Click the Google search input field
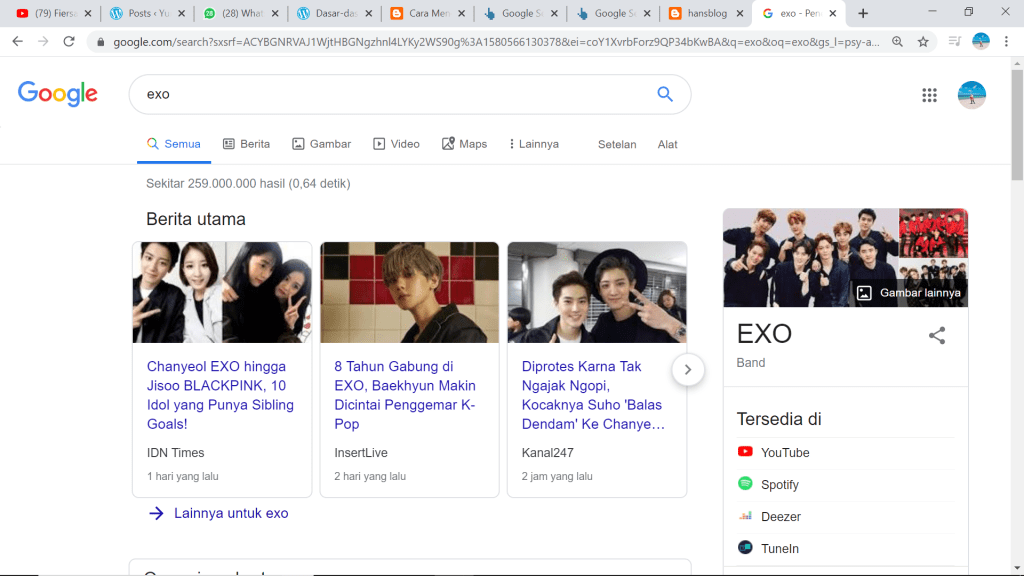Viewport: 1024px width, 576px height. [390, 94]
